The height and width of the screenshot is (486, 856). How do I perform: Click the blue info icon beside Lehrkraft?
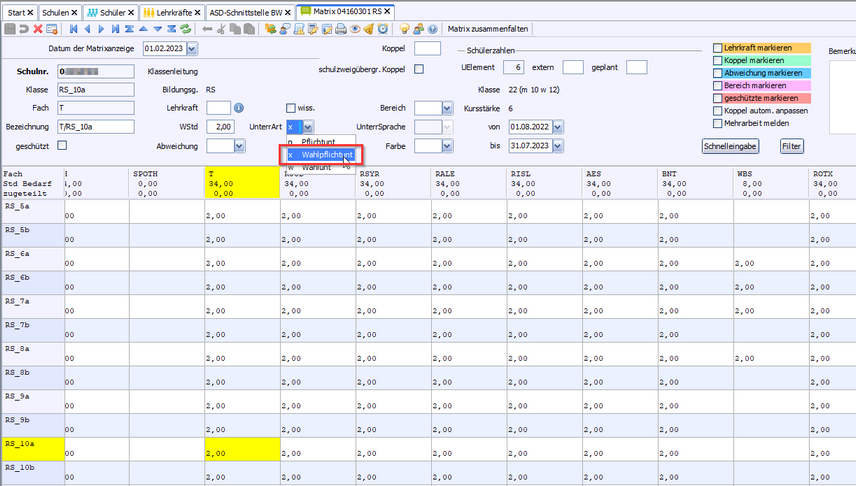[x=239, y=108]
